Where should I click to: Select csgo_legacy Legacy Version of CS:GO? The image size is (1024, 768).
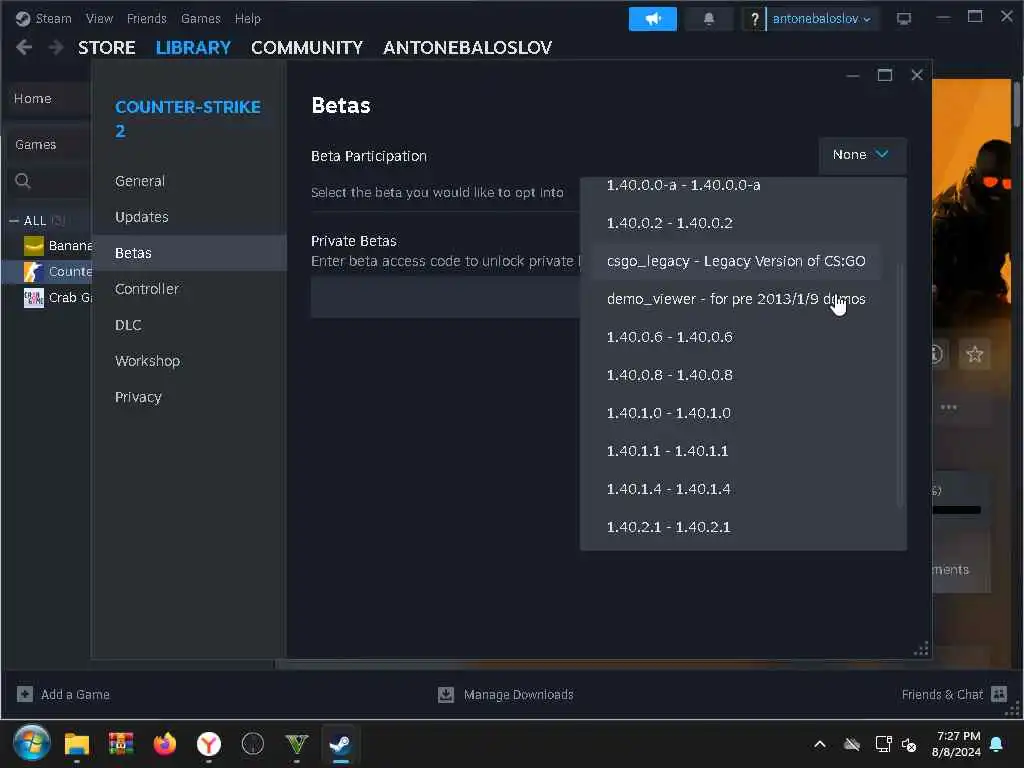(736, 261)
